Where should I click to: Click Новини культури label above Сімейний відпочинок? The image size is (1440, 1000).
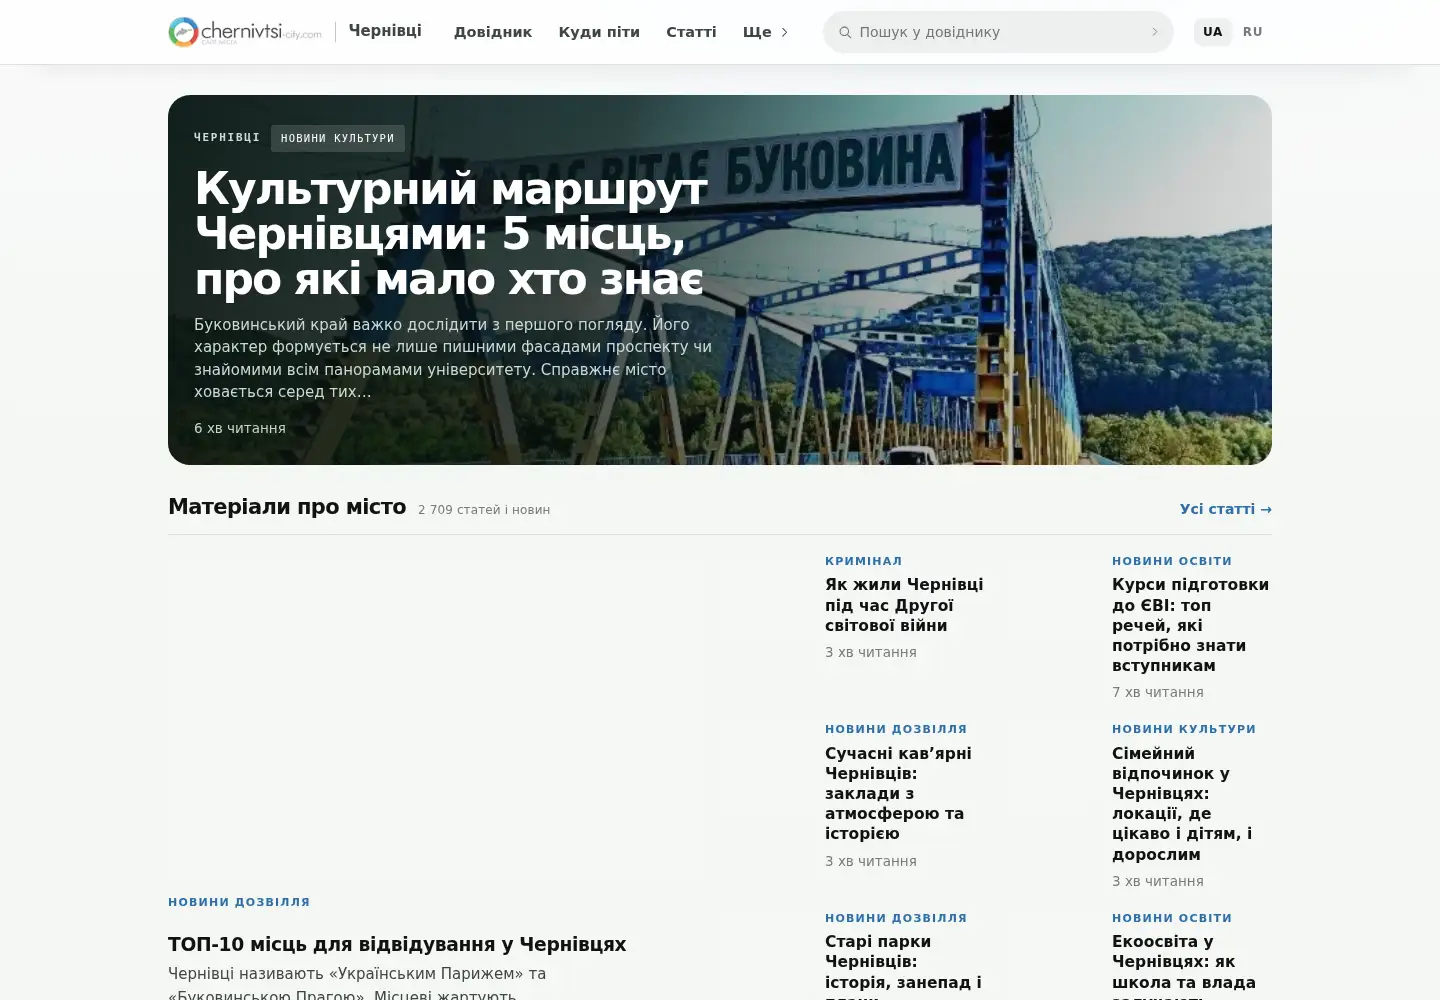[x=1184, y=729]
